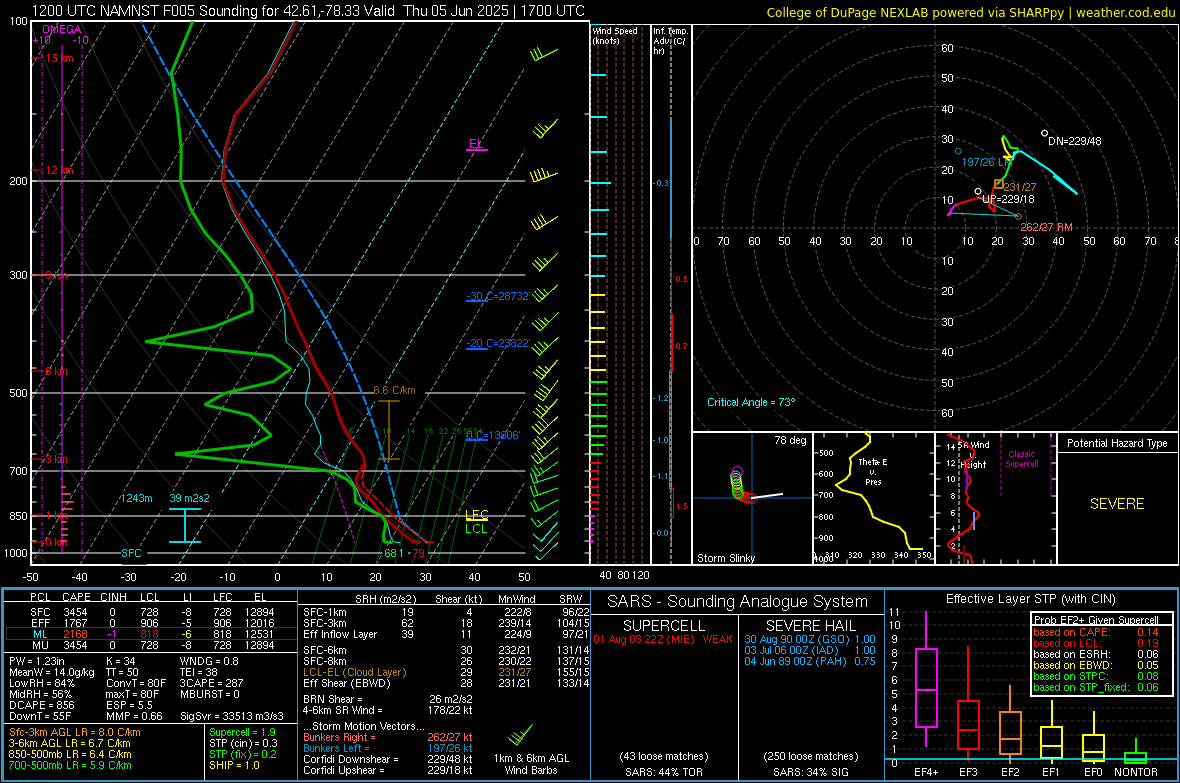
Task: Click the 'SARS - Sounding Analogue System' title
Action: pyautogui.click(x=738, y=602)
